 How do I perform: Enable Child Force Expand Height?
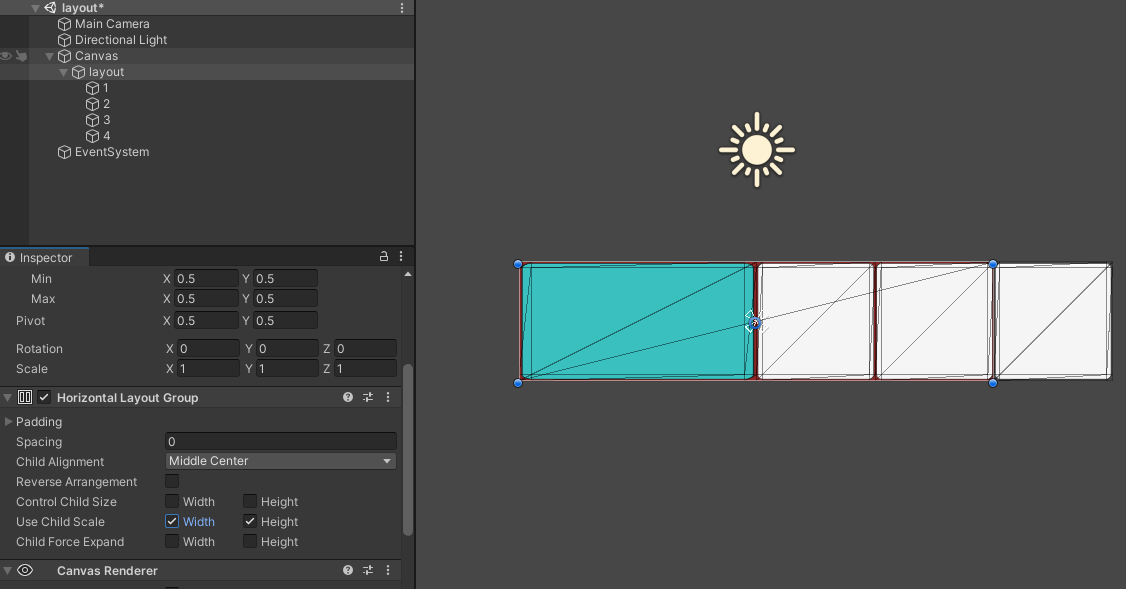pyautogui.click(x=250, y=542)
